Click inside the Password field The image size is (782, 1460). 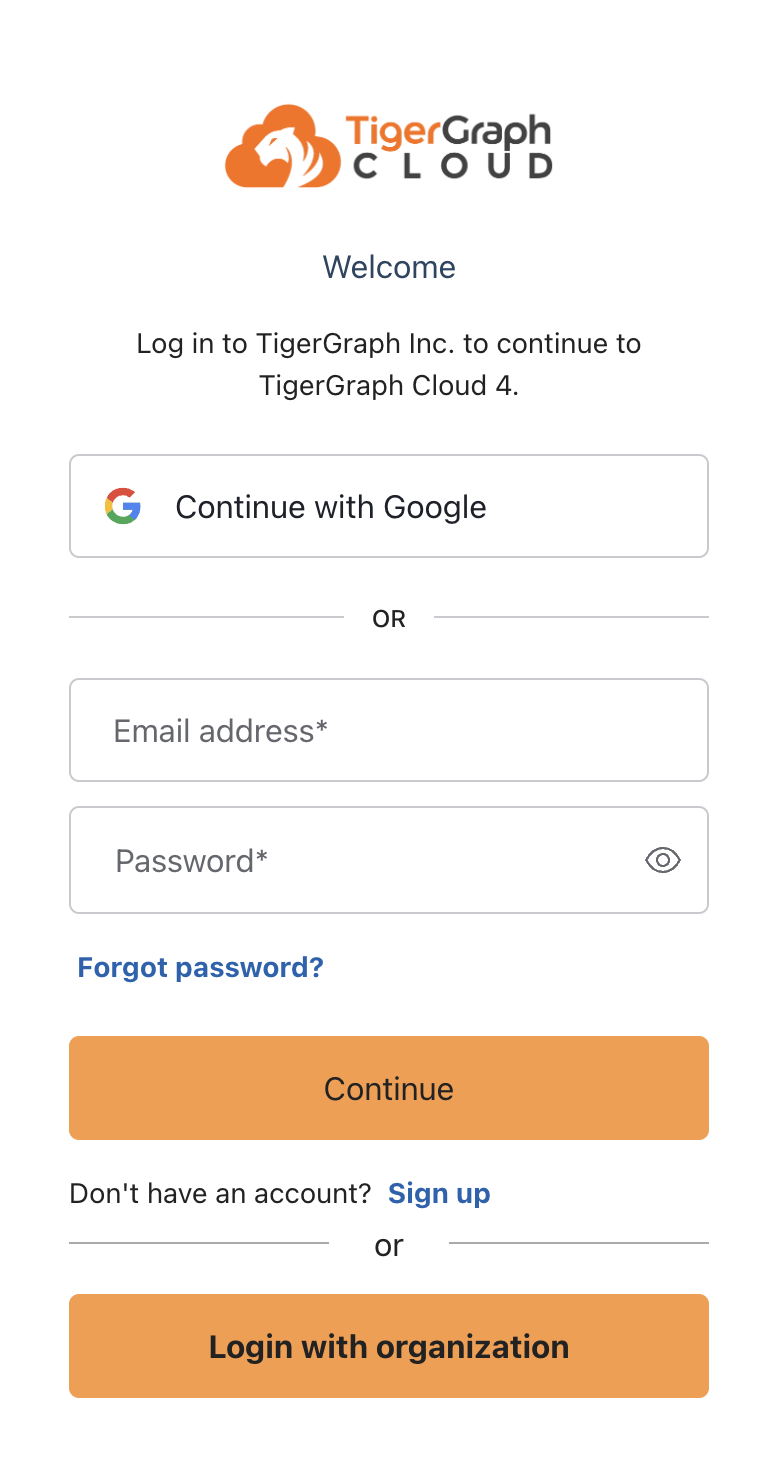point(350,860)
